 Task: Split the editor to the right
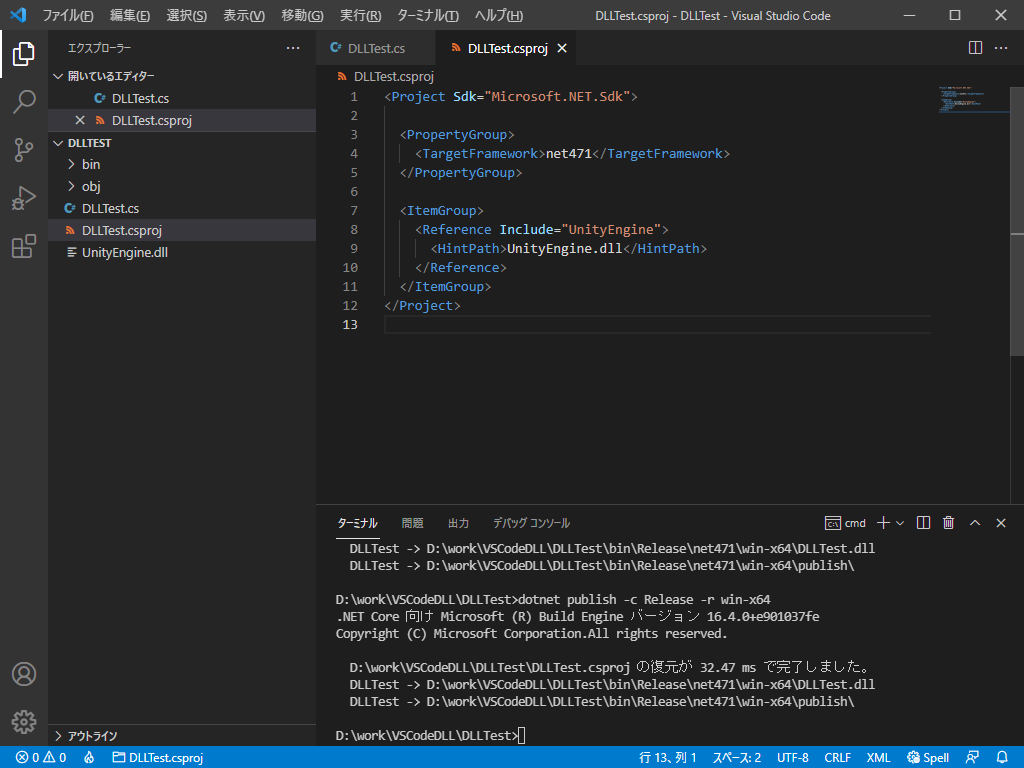coord(975,48)
